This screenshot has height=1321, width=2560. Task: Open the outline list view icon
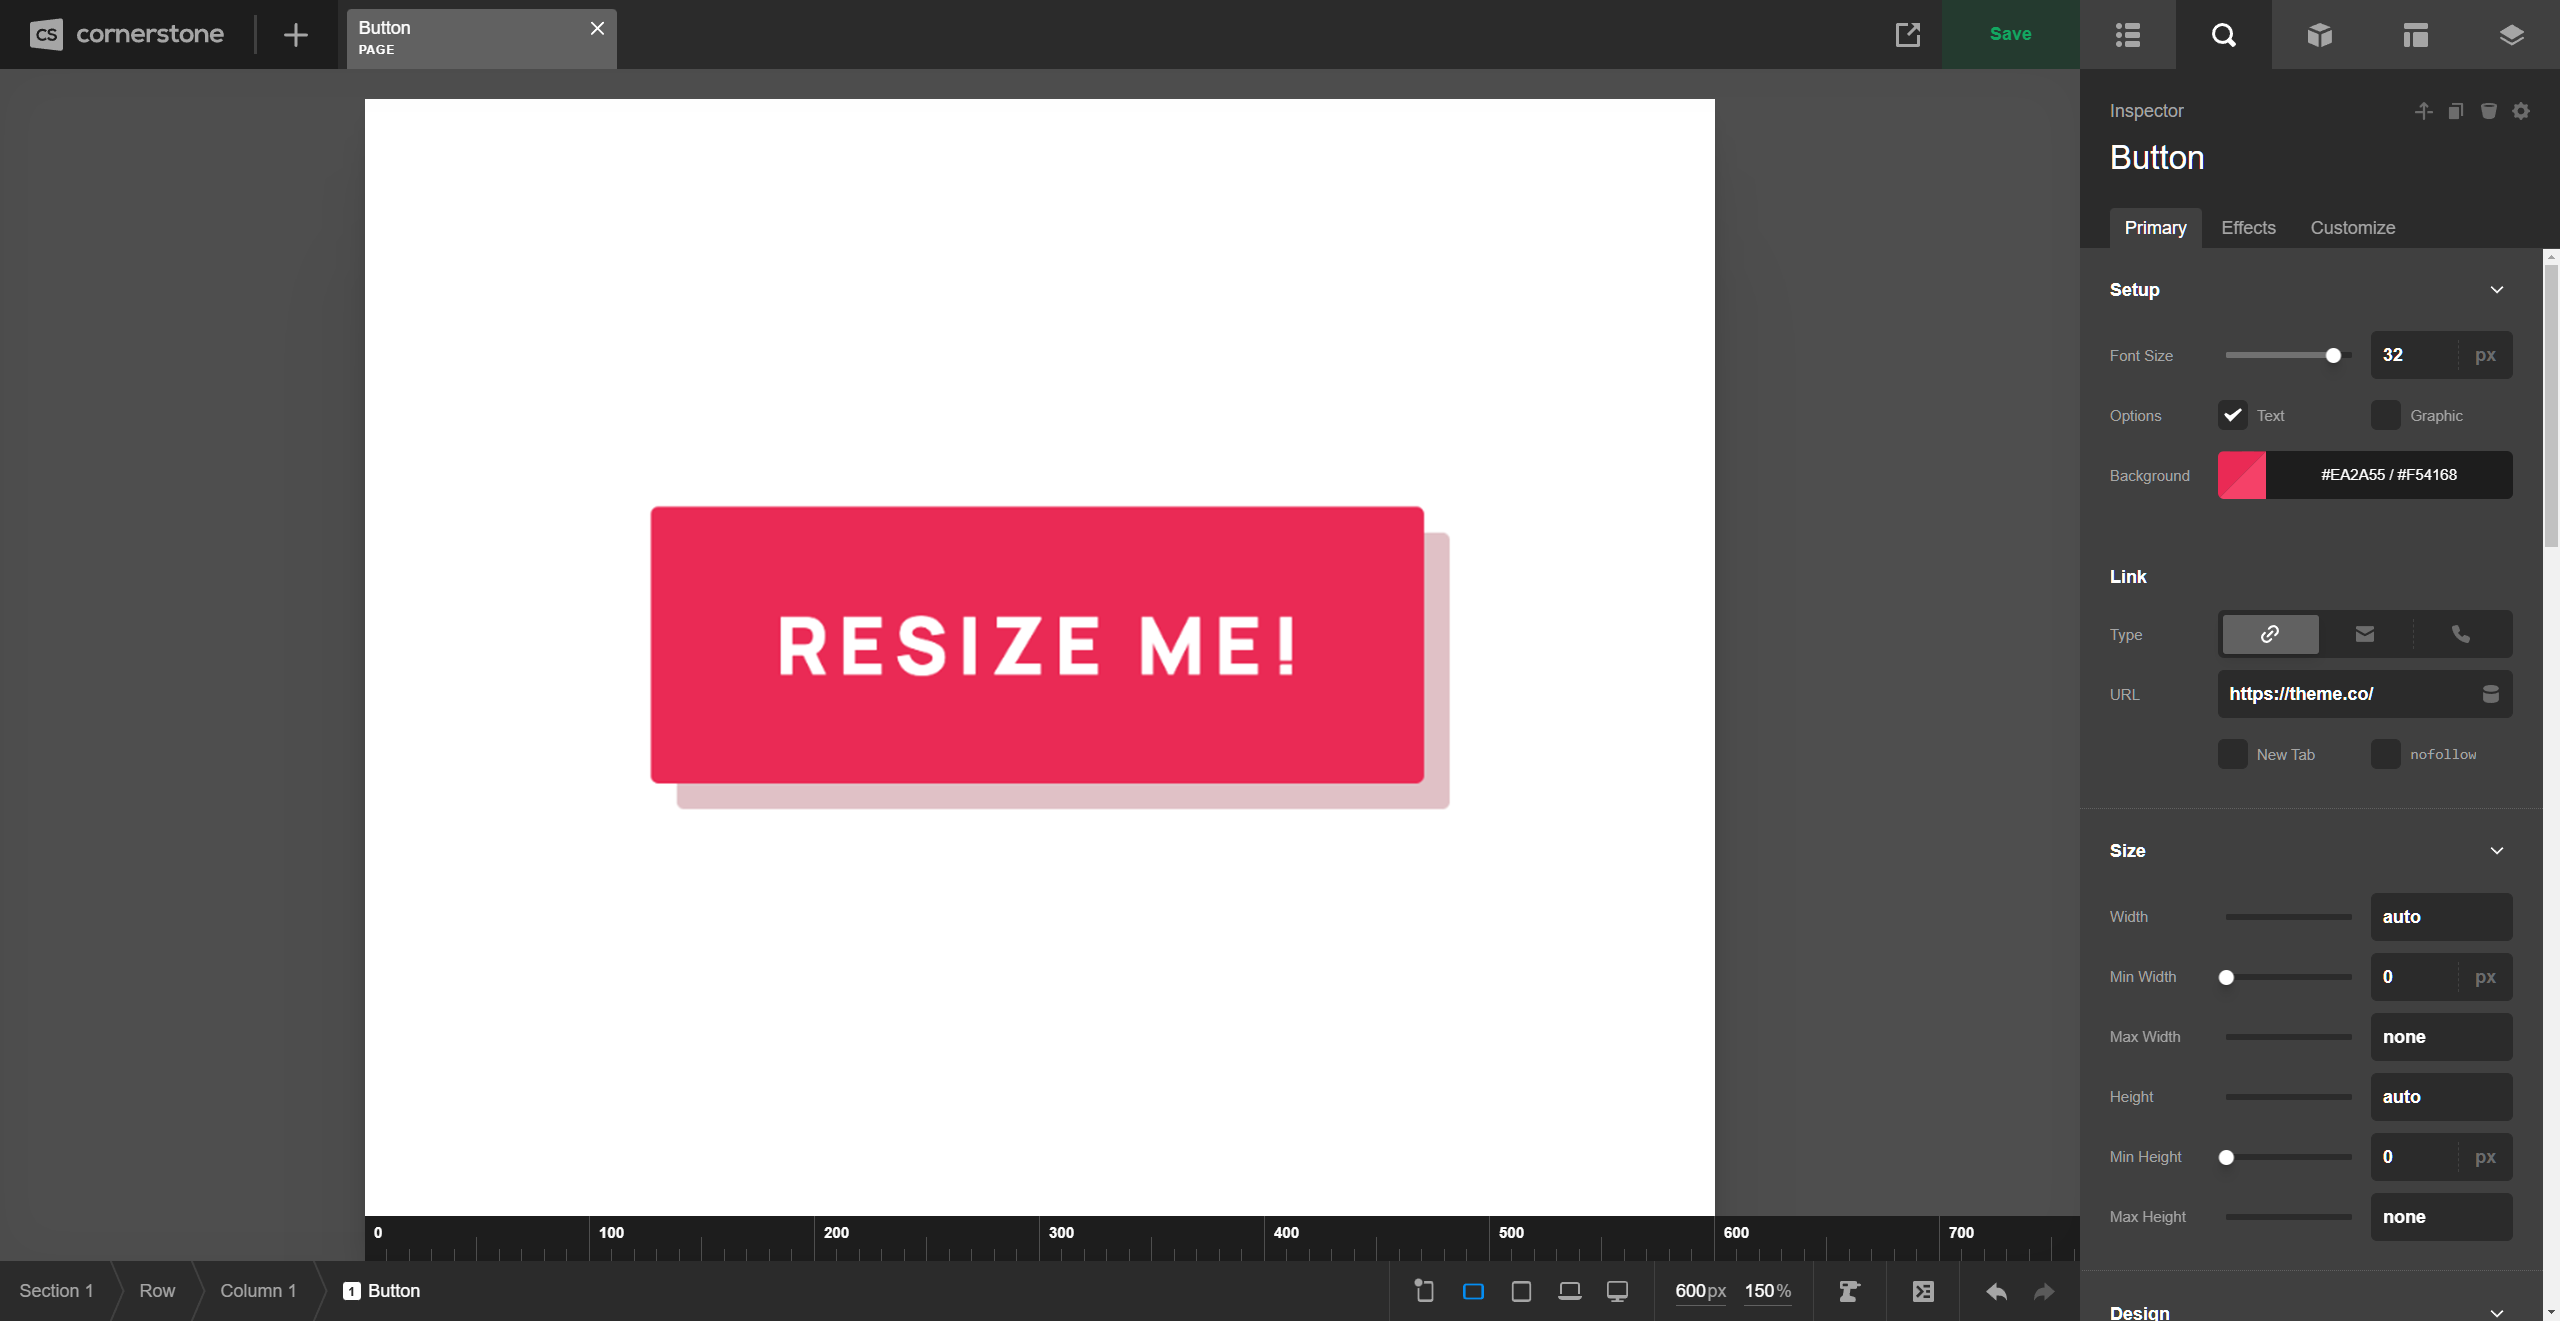coord(2127,35)
